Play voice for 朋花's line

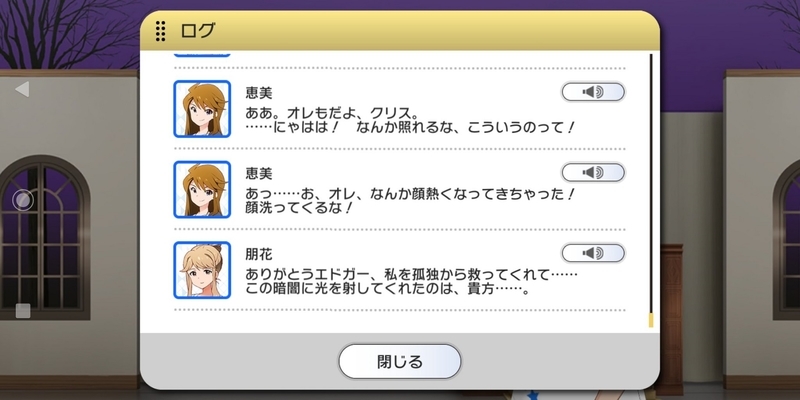tap(593, 253)
